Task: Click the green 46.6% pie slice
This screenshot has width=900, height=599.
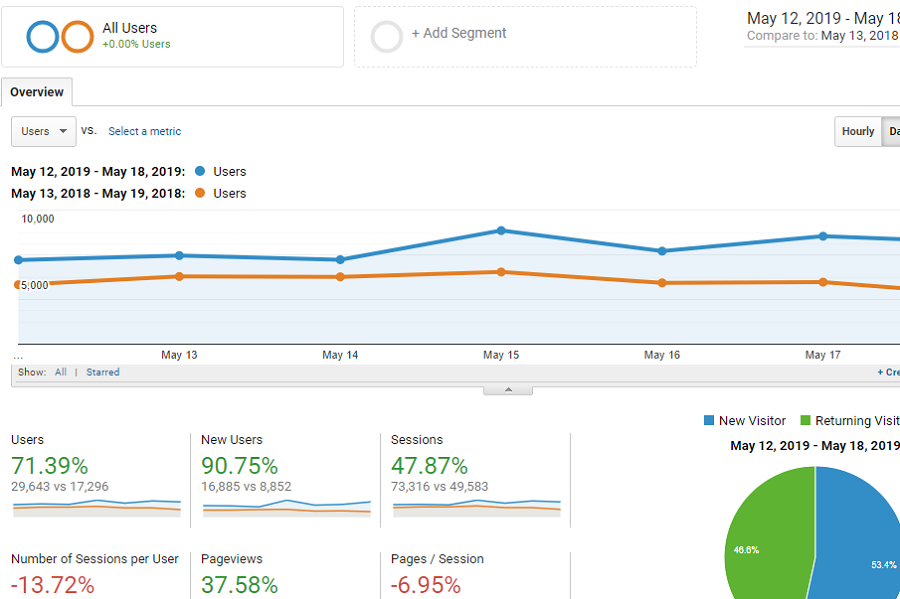Action: click(769, 534)
